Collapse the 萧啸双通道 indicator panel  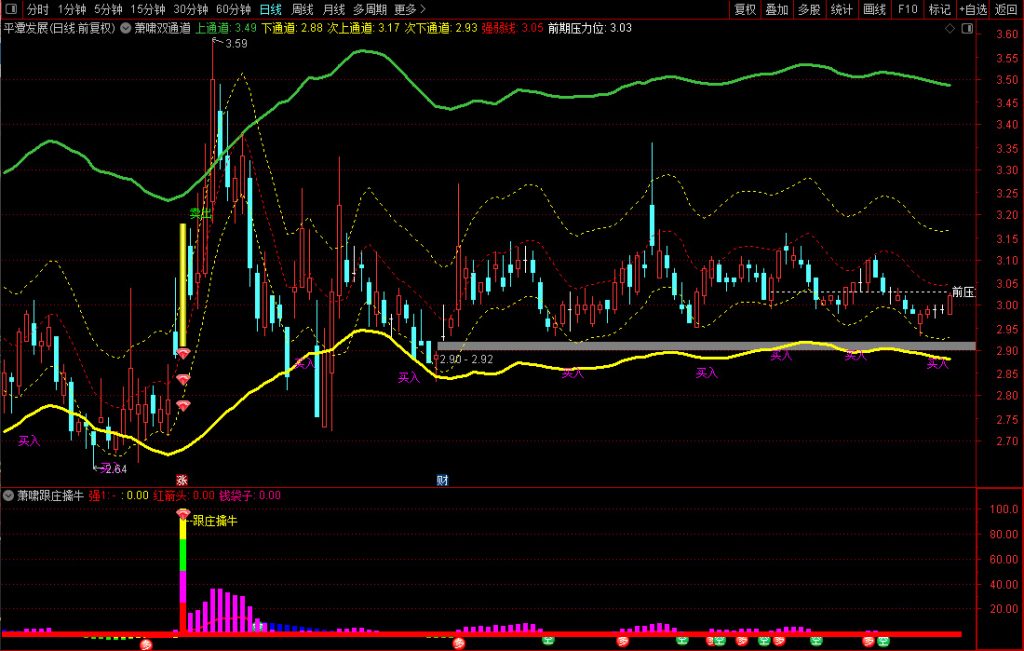(126, 28)
